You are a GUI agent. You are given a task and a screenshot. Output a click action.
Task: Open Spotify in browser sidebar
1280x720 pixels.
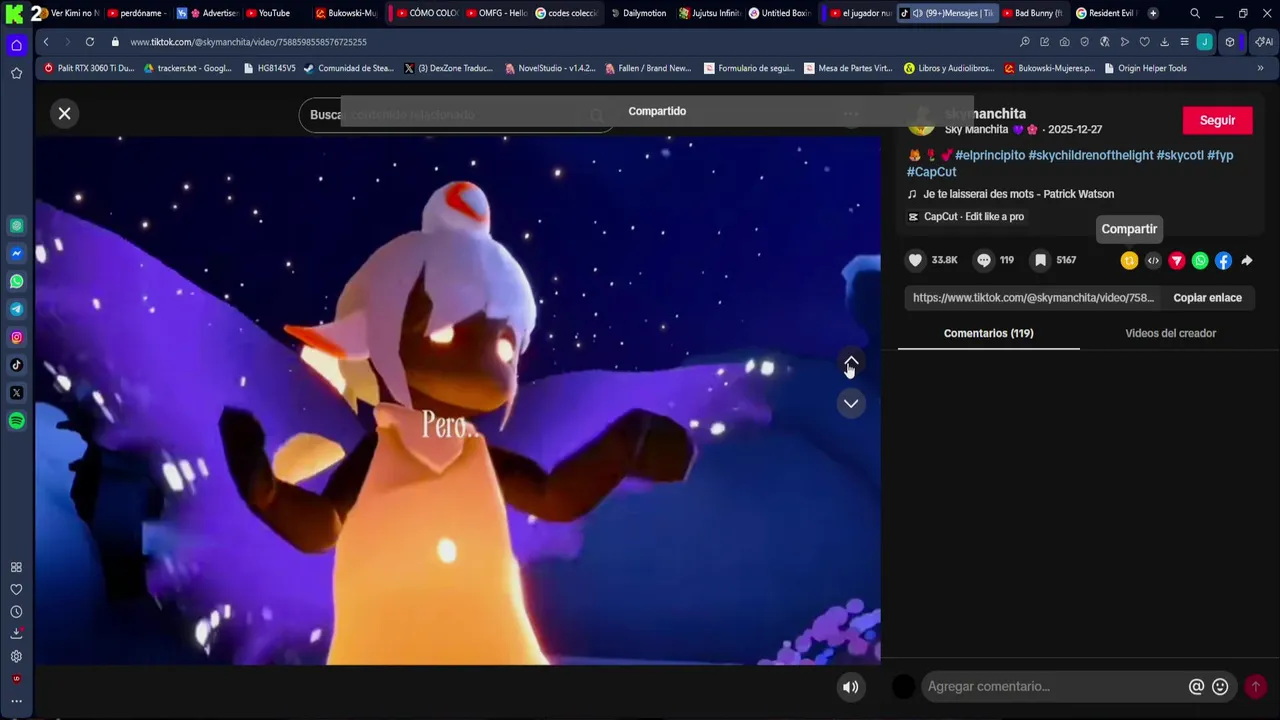[x=16, y=421]
